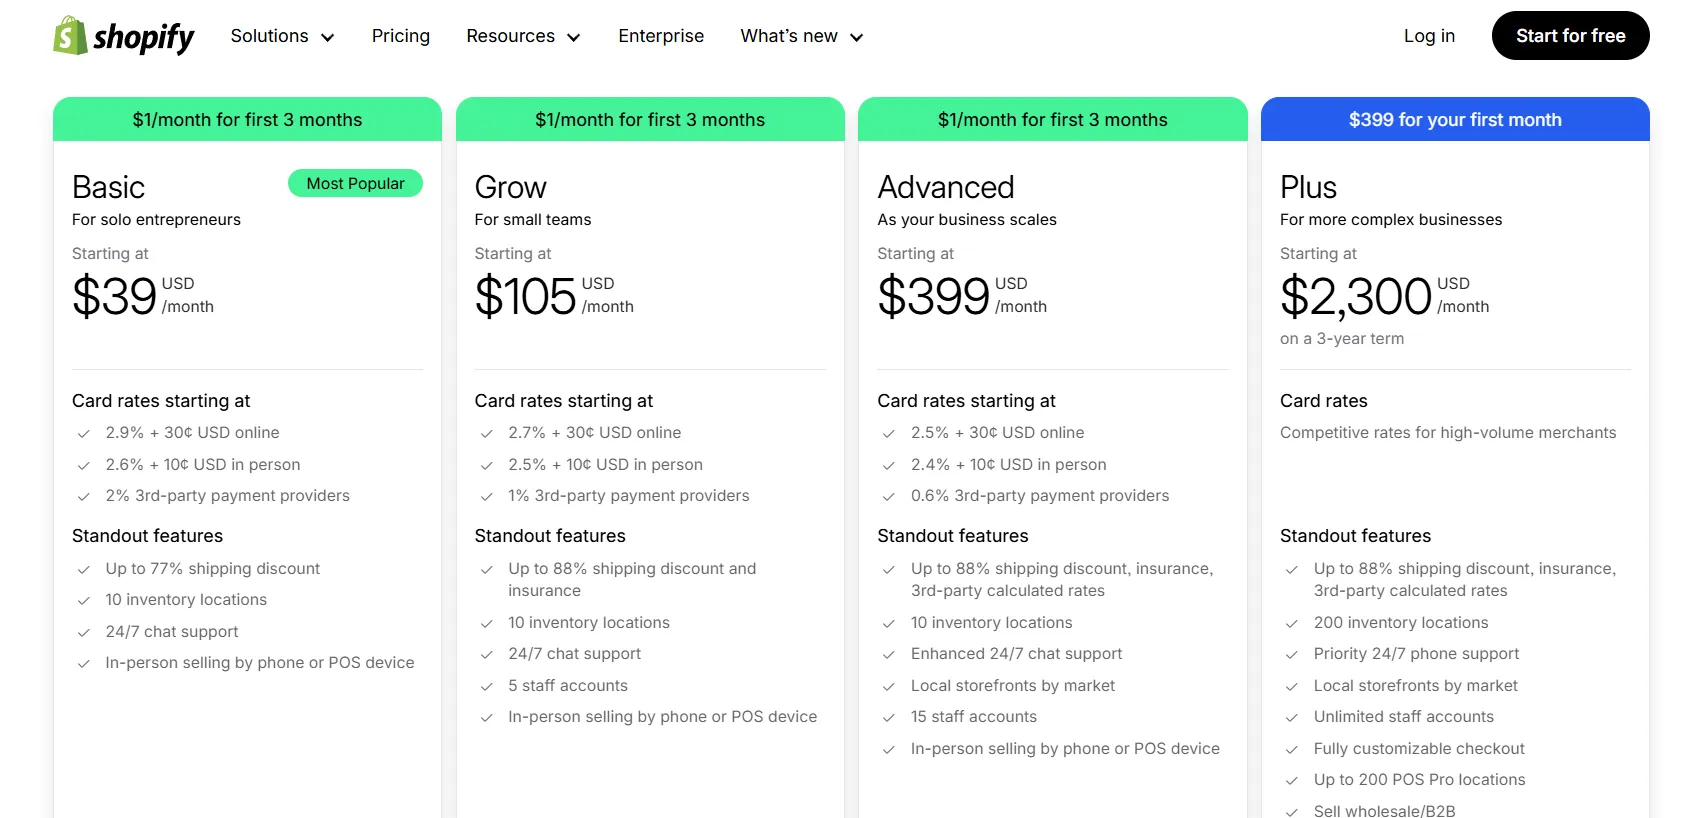This screenshot has width=1708, height=818.
Task: Open the Enterprise page from the navbar
Action: click(x=660, y=36)
